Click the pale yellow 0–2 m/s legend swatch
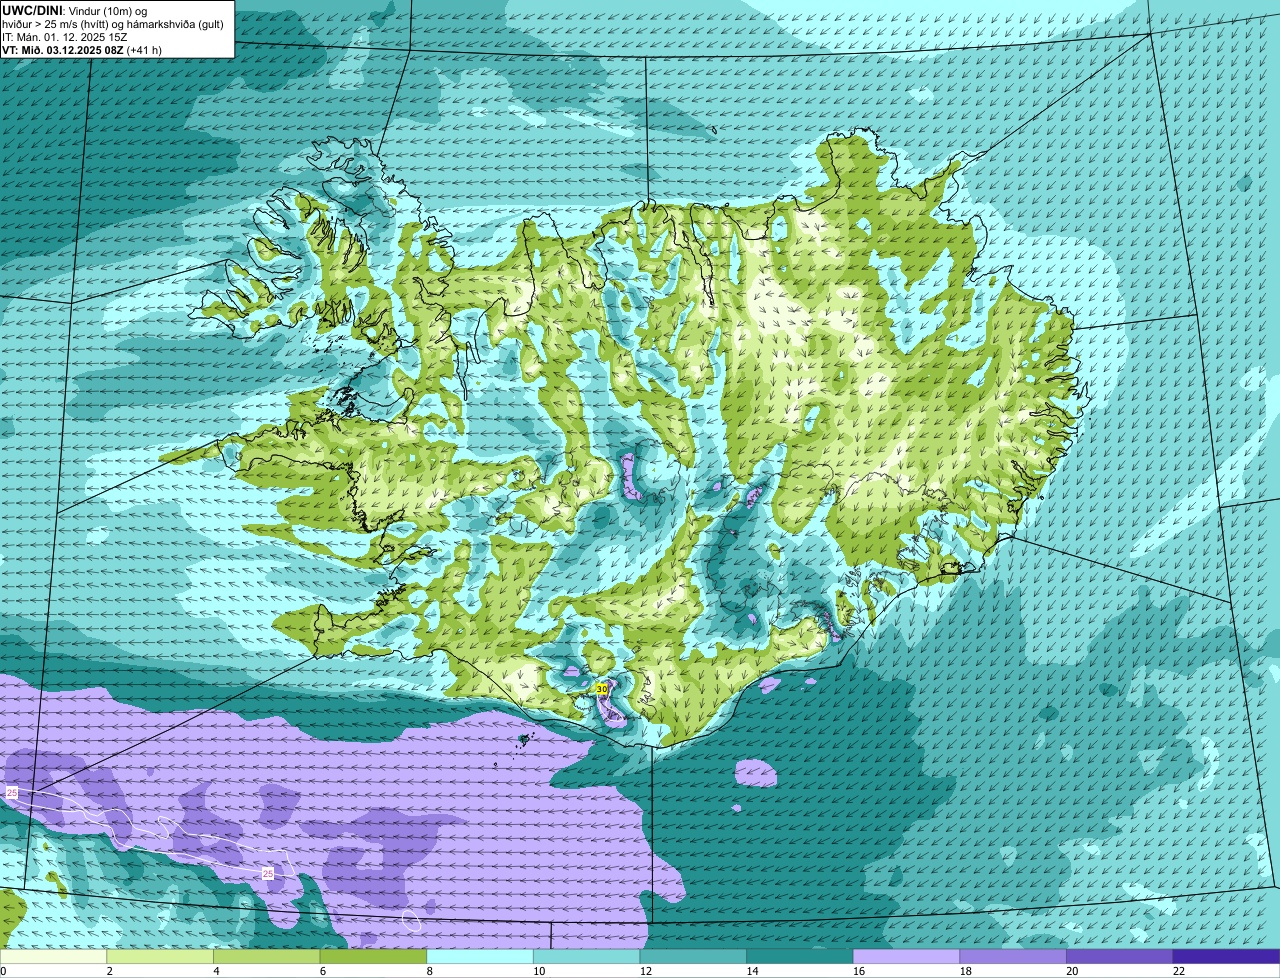 (53, 957)
